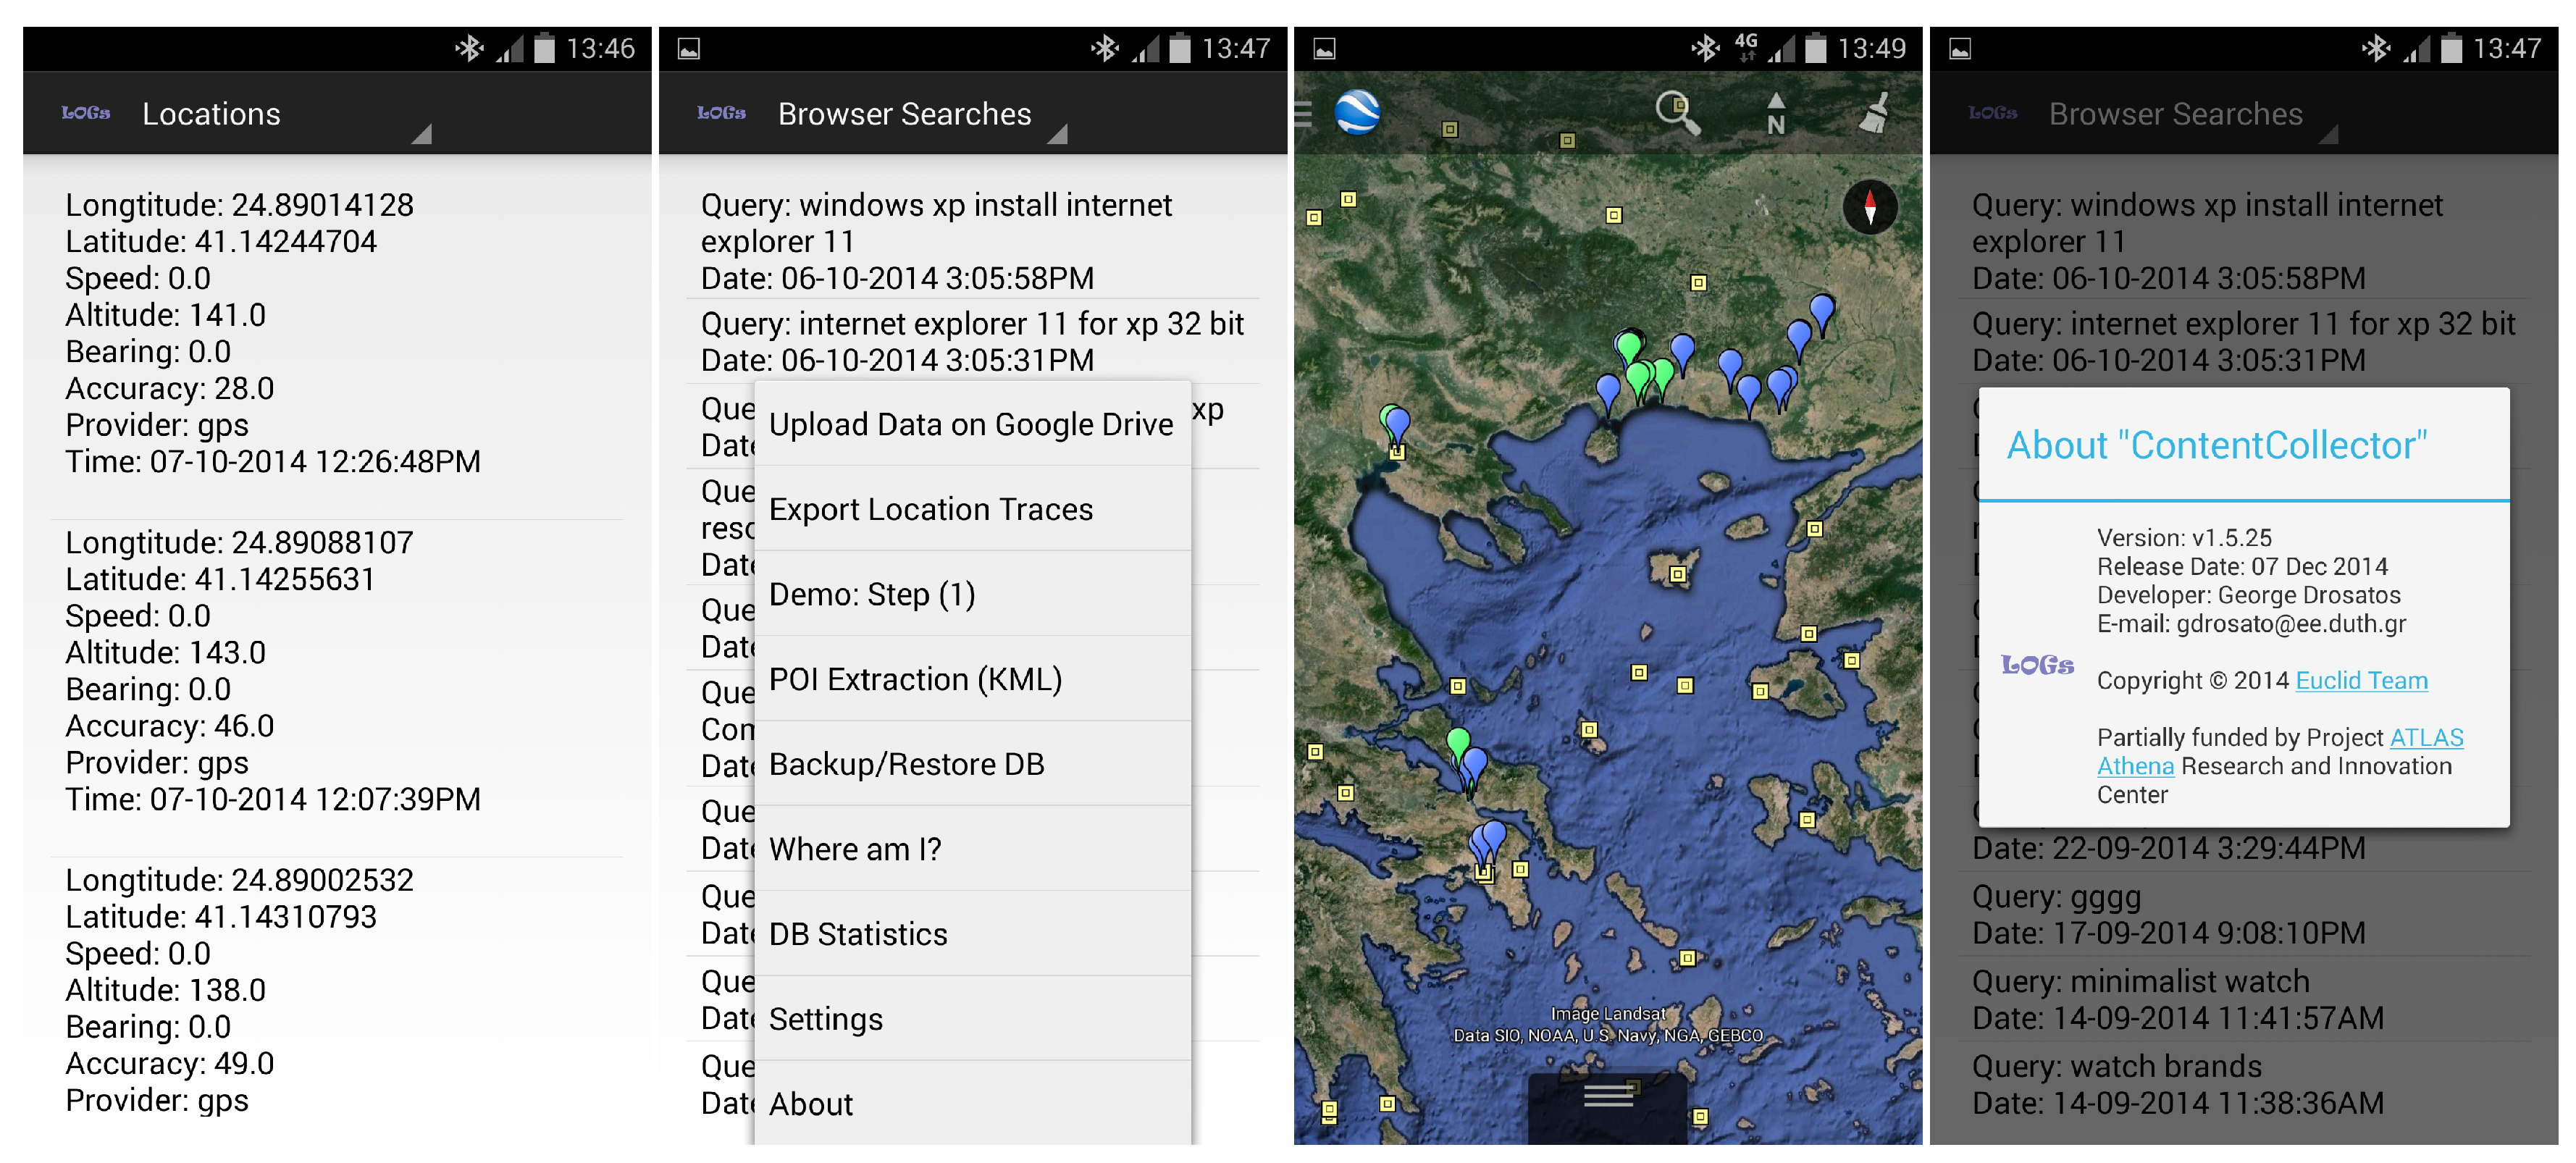2576x1163 pixels.
Task: Click the Google Earth globe icon
Action: (1357, 112)
